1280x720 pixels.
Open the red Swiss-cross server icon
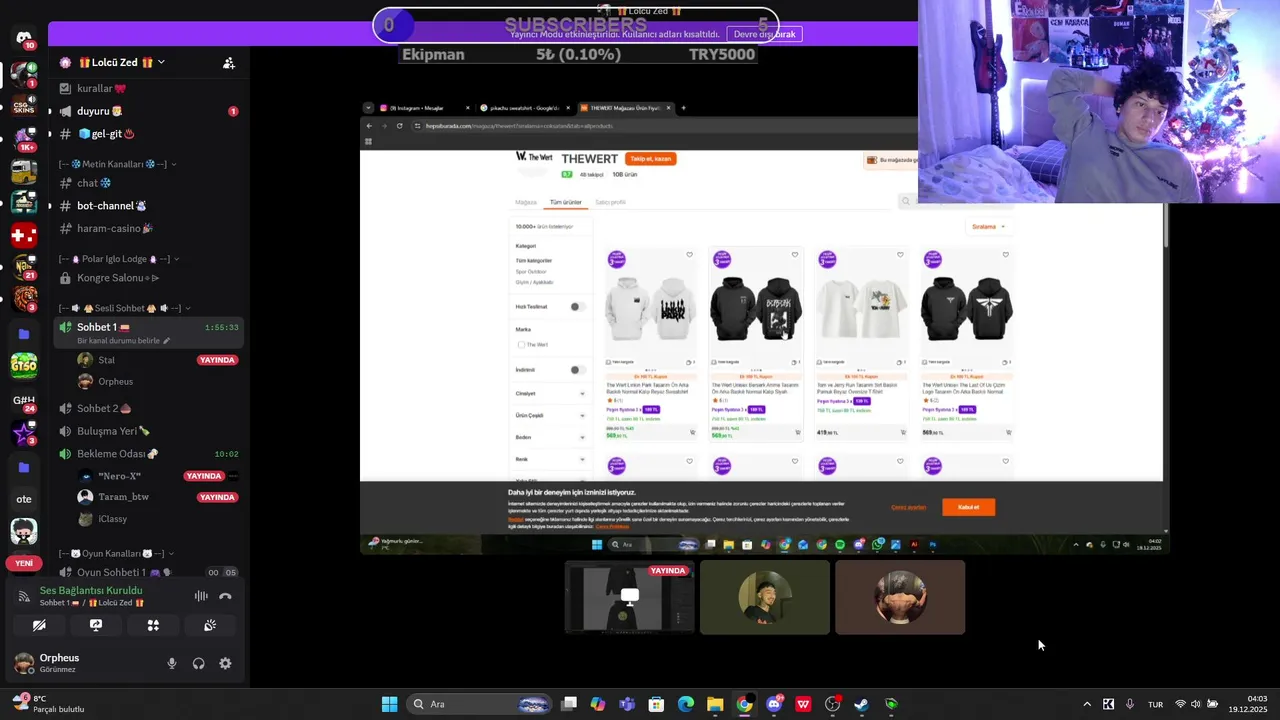24,236
